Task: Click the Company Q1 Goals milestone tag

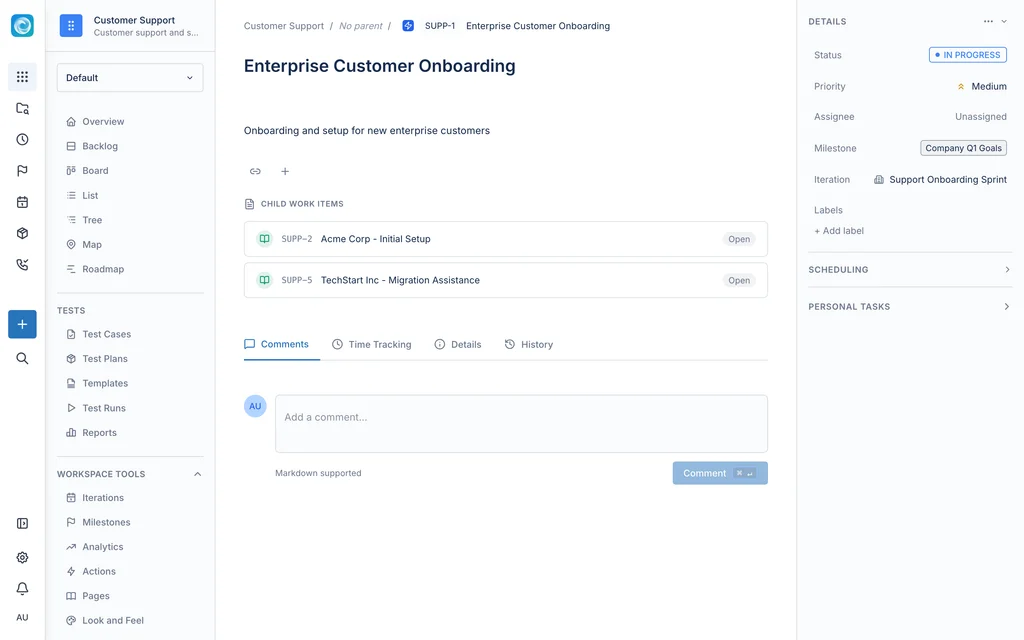Action: pos(963,148)
